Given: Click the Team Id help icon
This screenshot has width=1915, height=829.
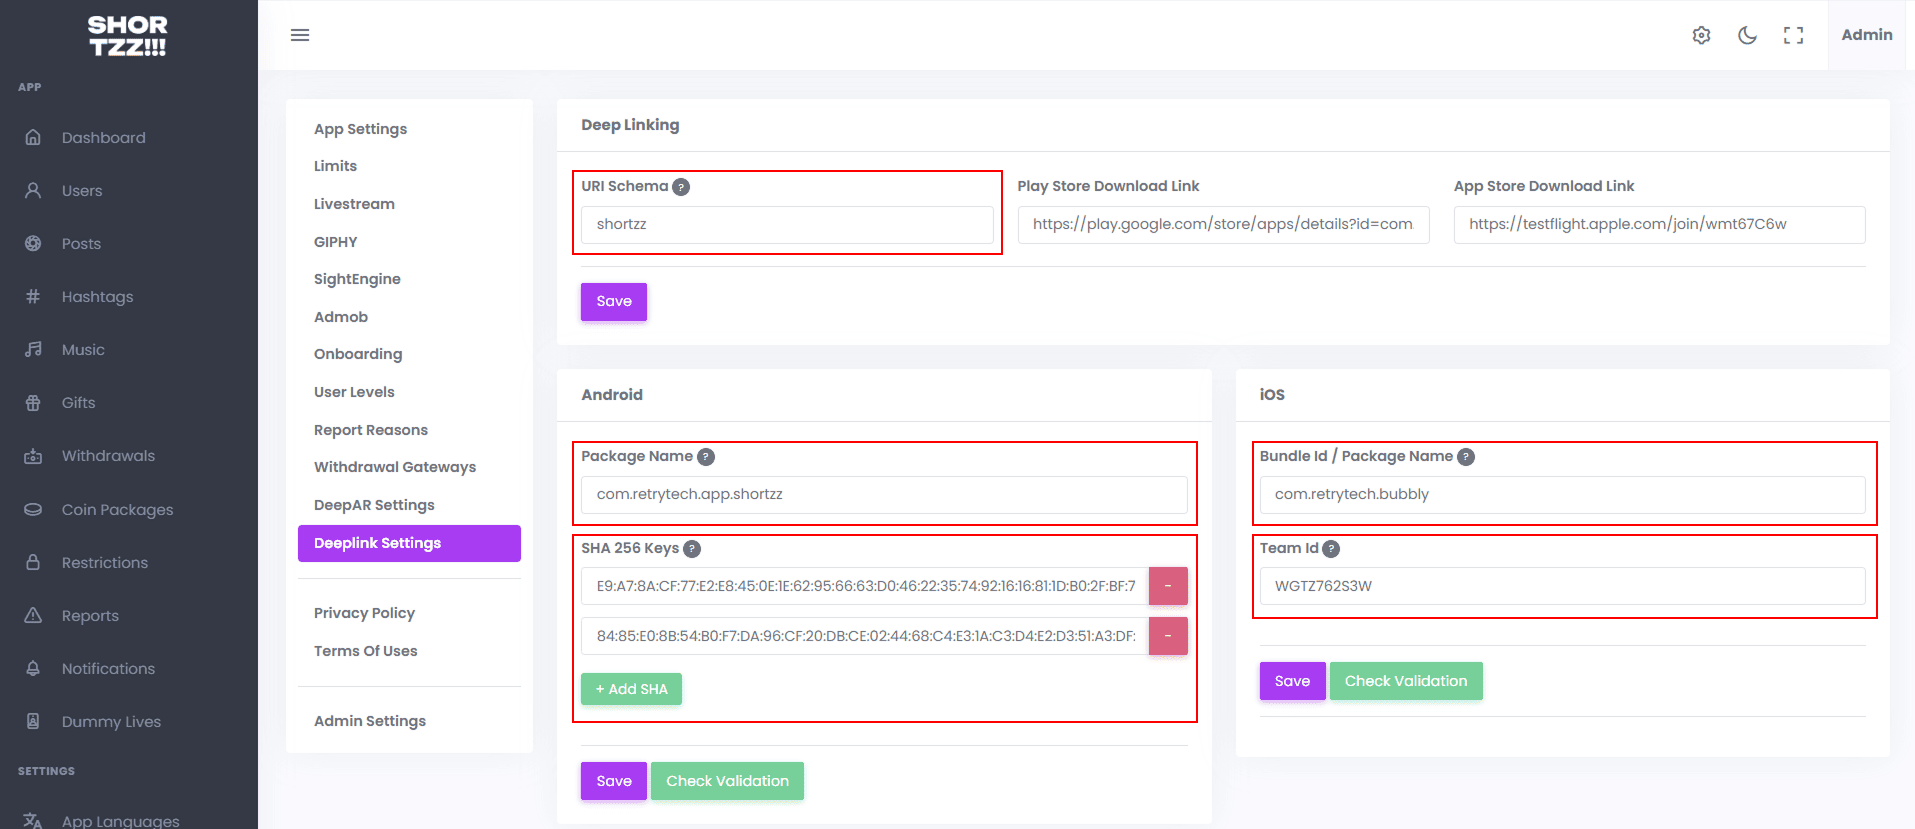Looking at the screenshot, I should (1331, 549).
